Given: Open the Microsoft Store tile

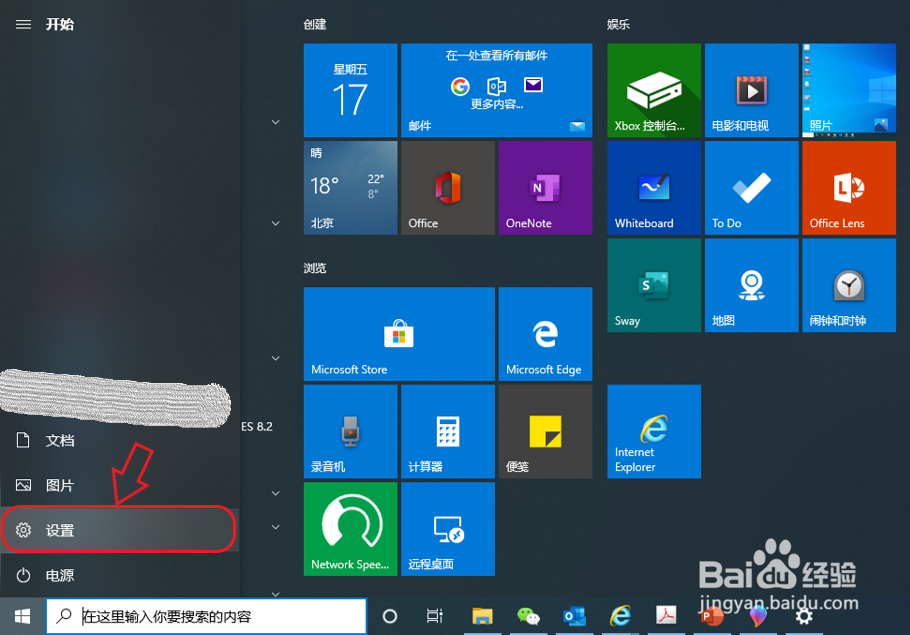Looking at the screenshot, I should (x=399, y=334).
